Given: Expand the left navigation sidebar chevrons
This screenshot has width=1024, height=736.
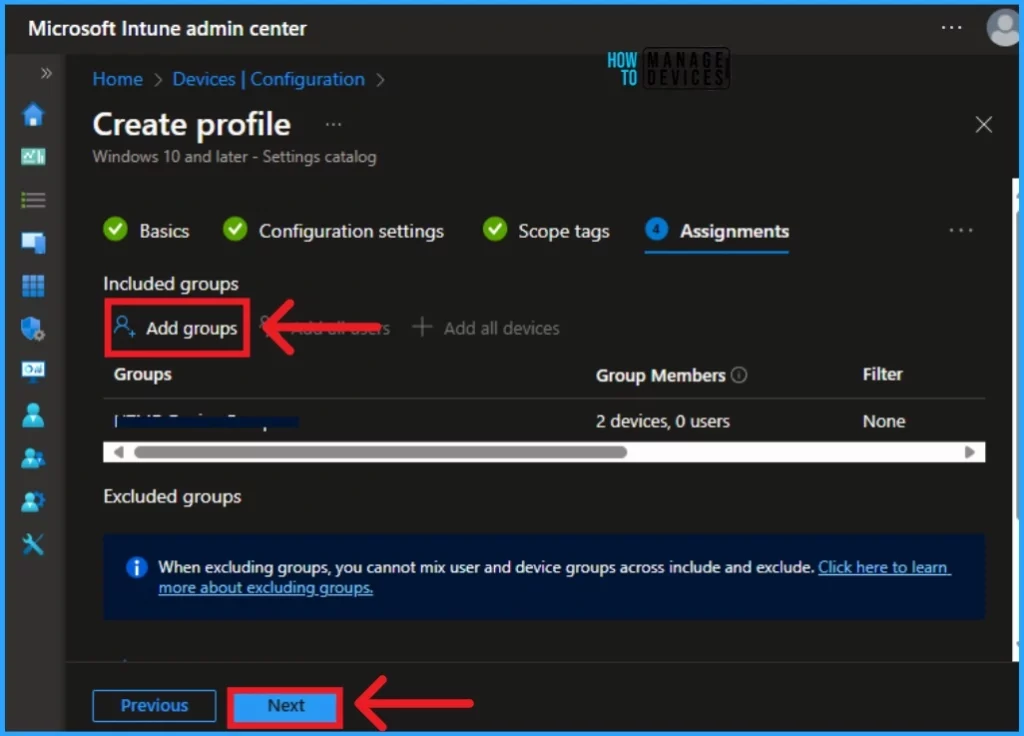Looking at the screenshot, I should pos(46,73).
